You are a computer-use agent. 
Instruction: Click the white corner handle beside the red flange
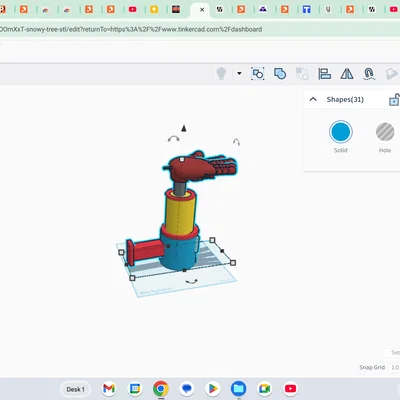(x=121, y=253)
